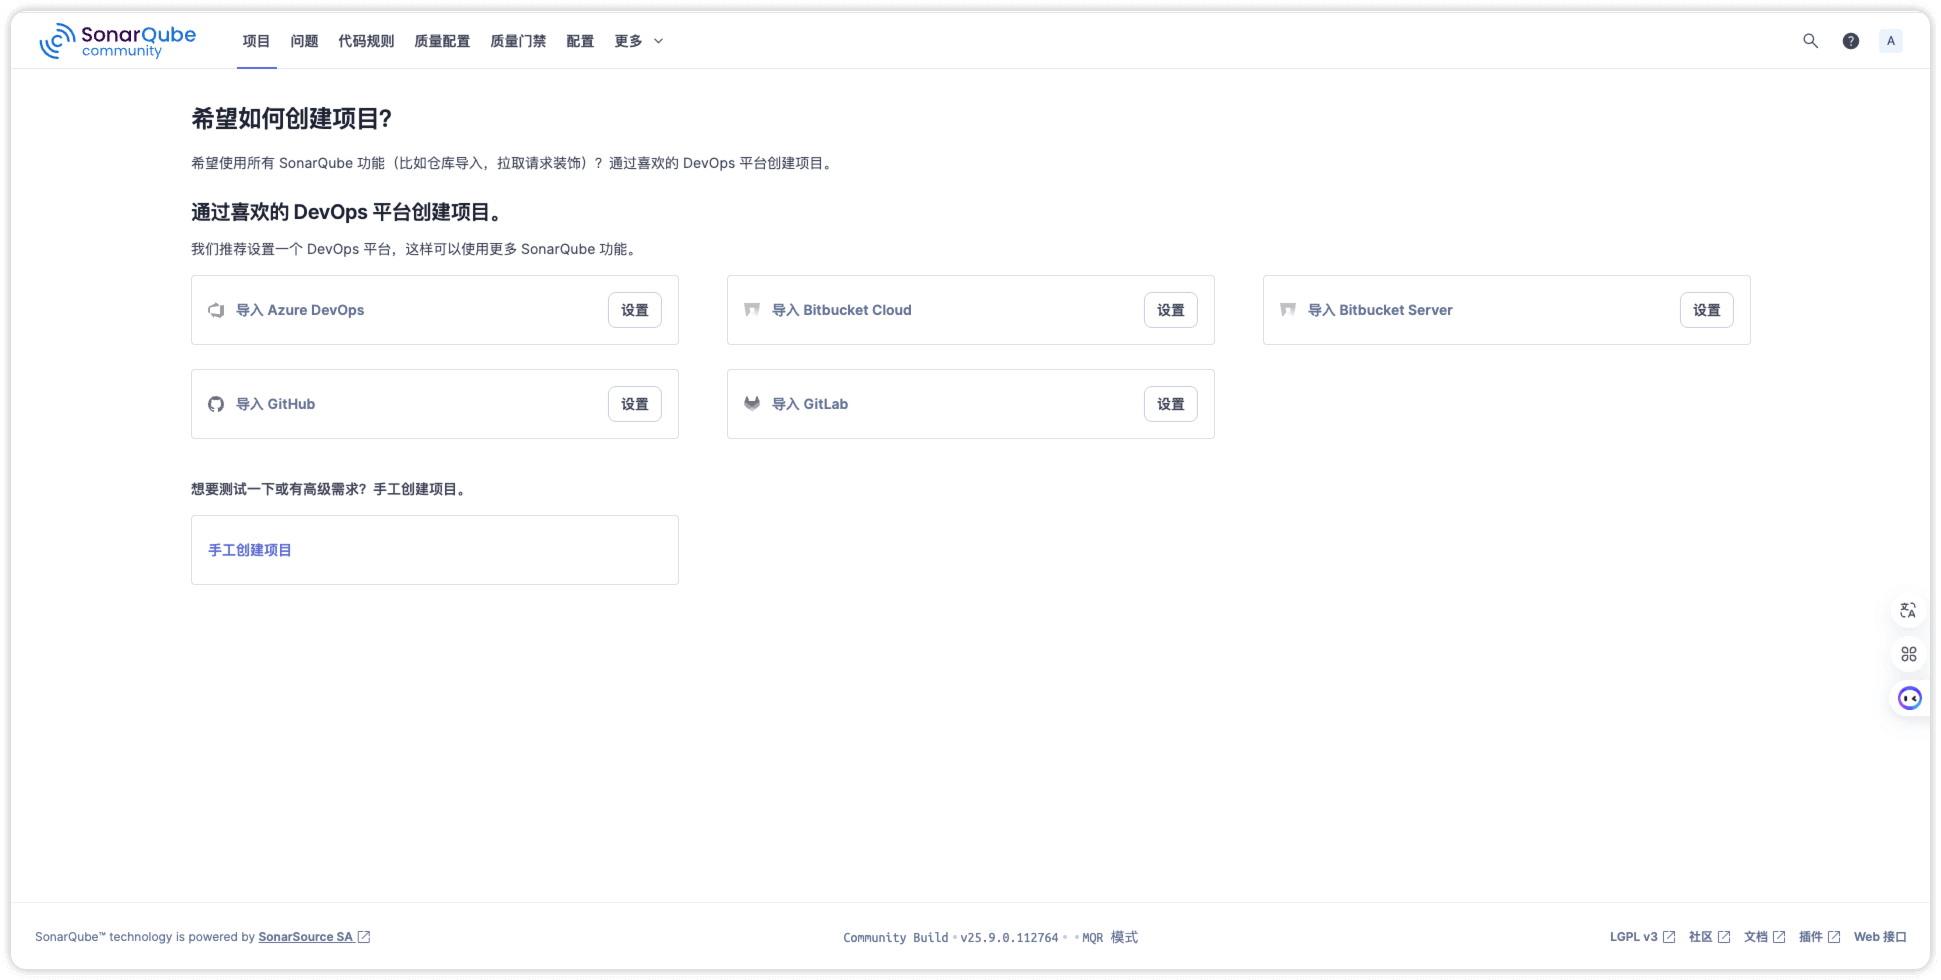Click the SonarQube community logo
The width and height of the screenshot is (1941, 980).
117,41
